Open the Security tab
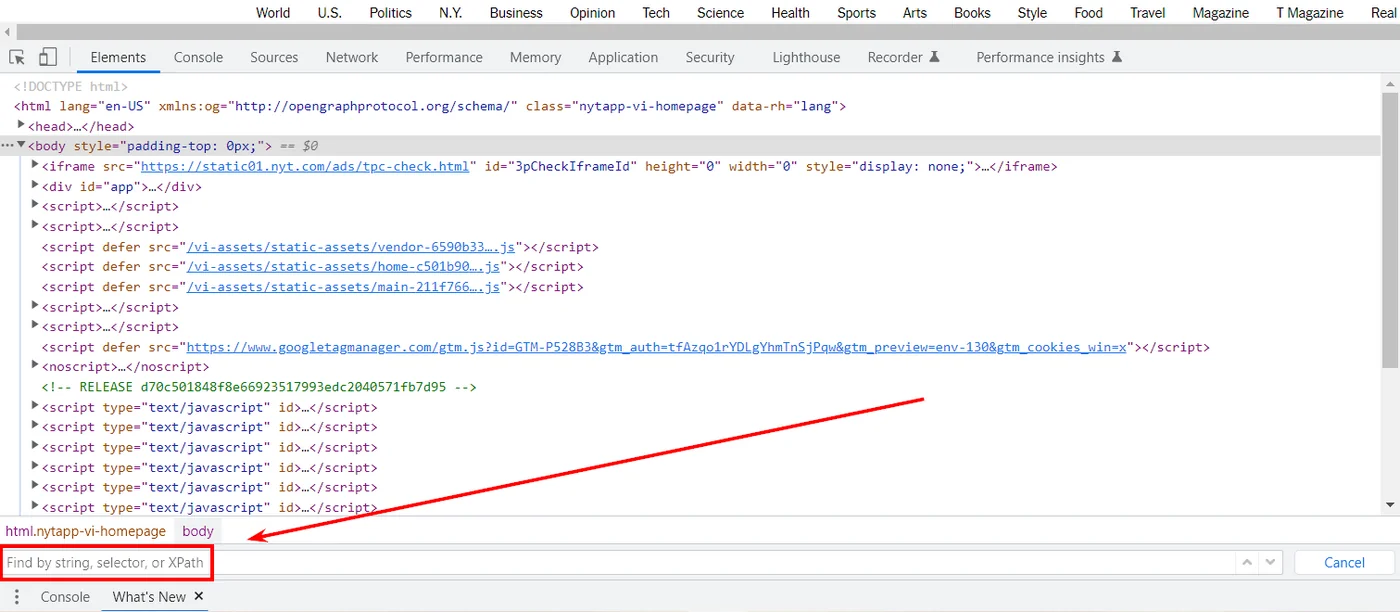The width and height of the screenshot is (1400, 612). tap(710, 57)
